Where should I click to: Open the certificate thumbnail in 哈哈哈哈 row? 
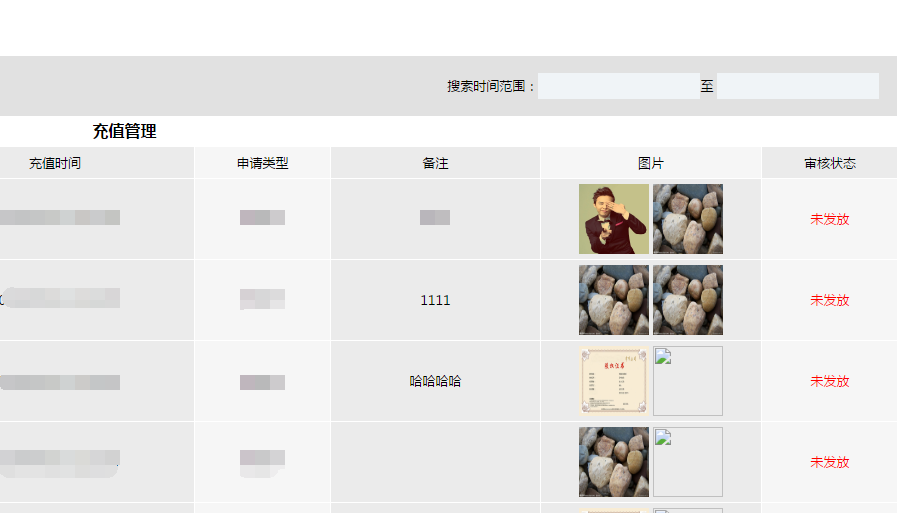614,381
